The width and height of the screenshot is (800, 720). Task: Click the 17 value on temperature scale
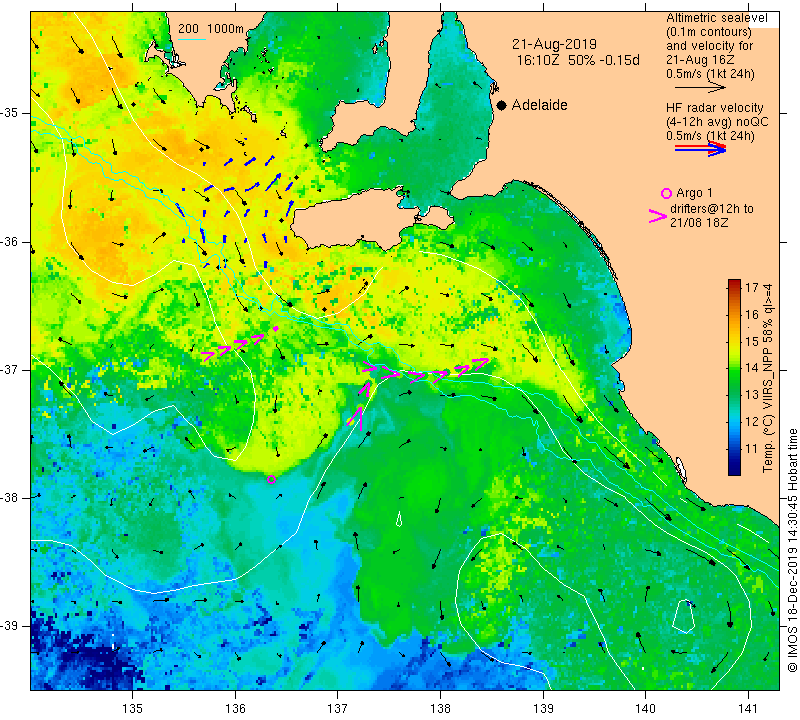[752, 287]
